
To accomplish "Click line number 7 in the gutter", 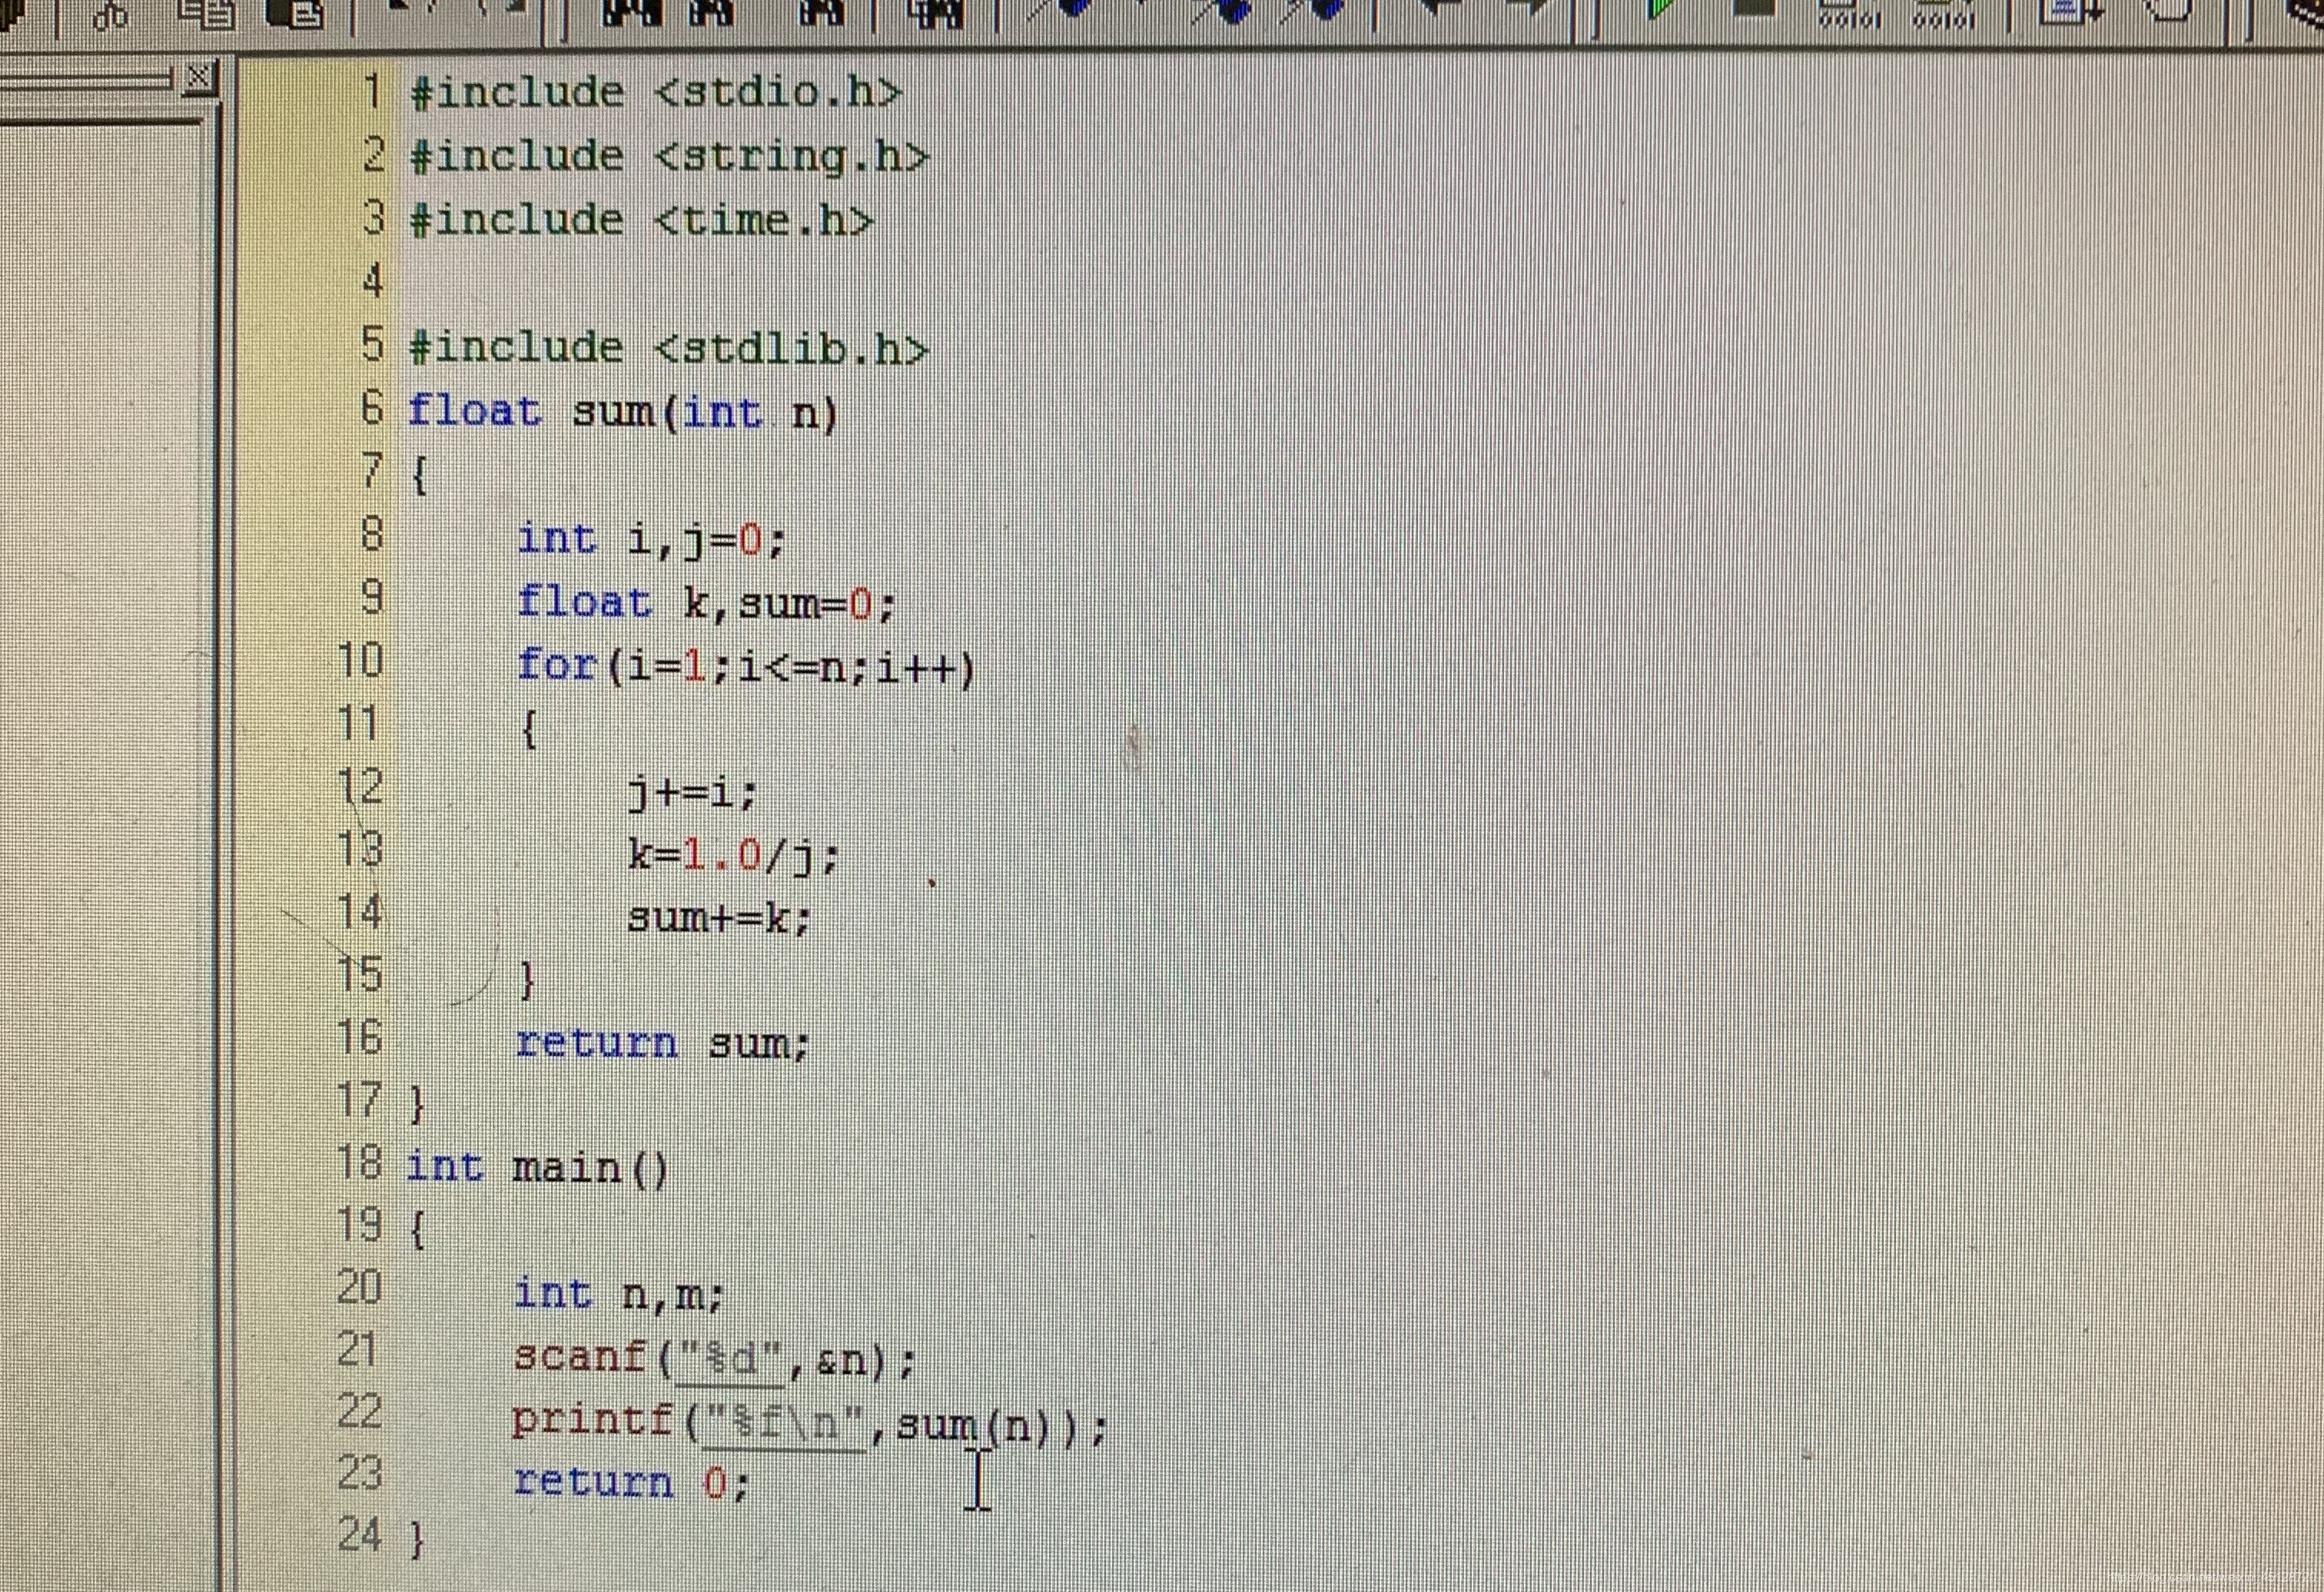I will point(372,471).
